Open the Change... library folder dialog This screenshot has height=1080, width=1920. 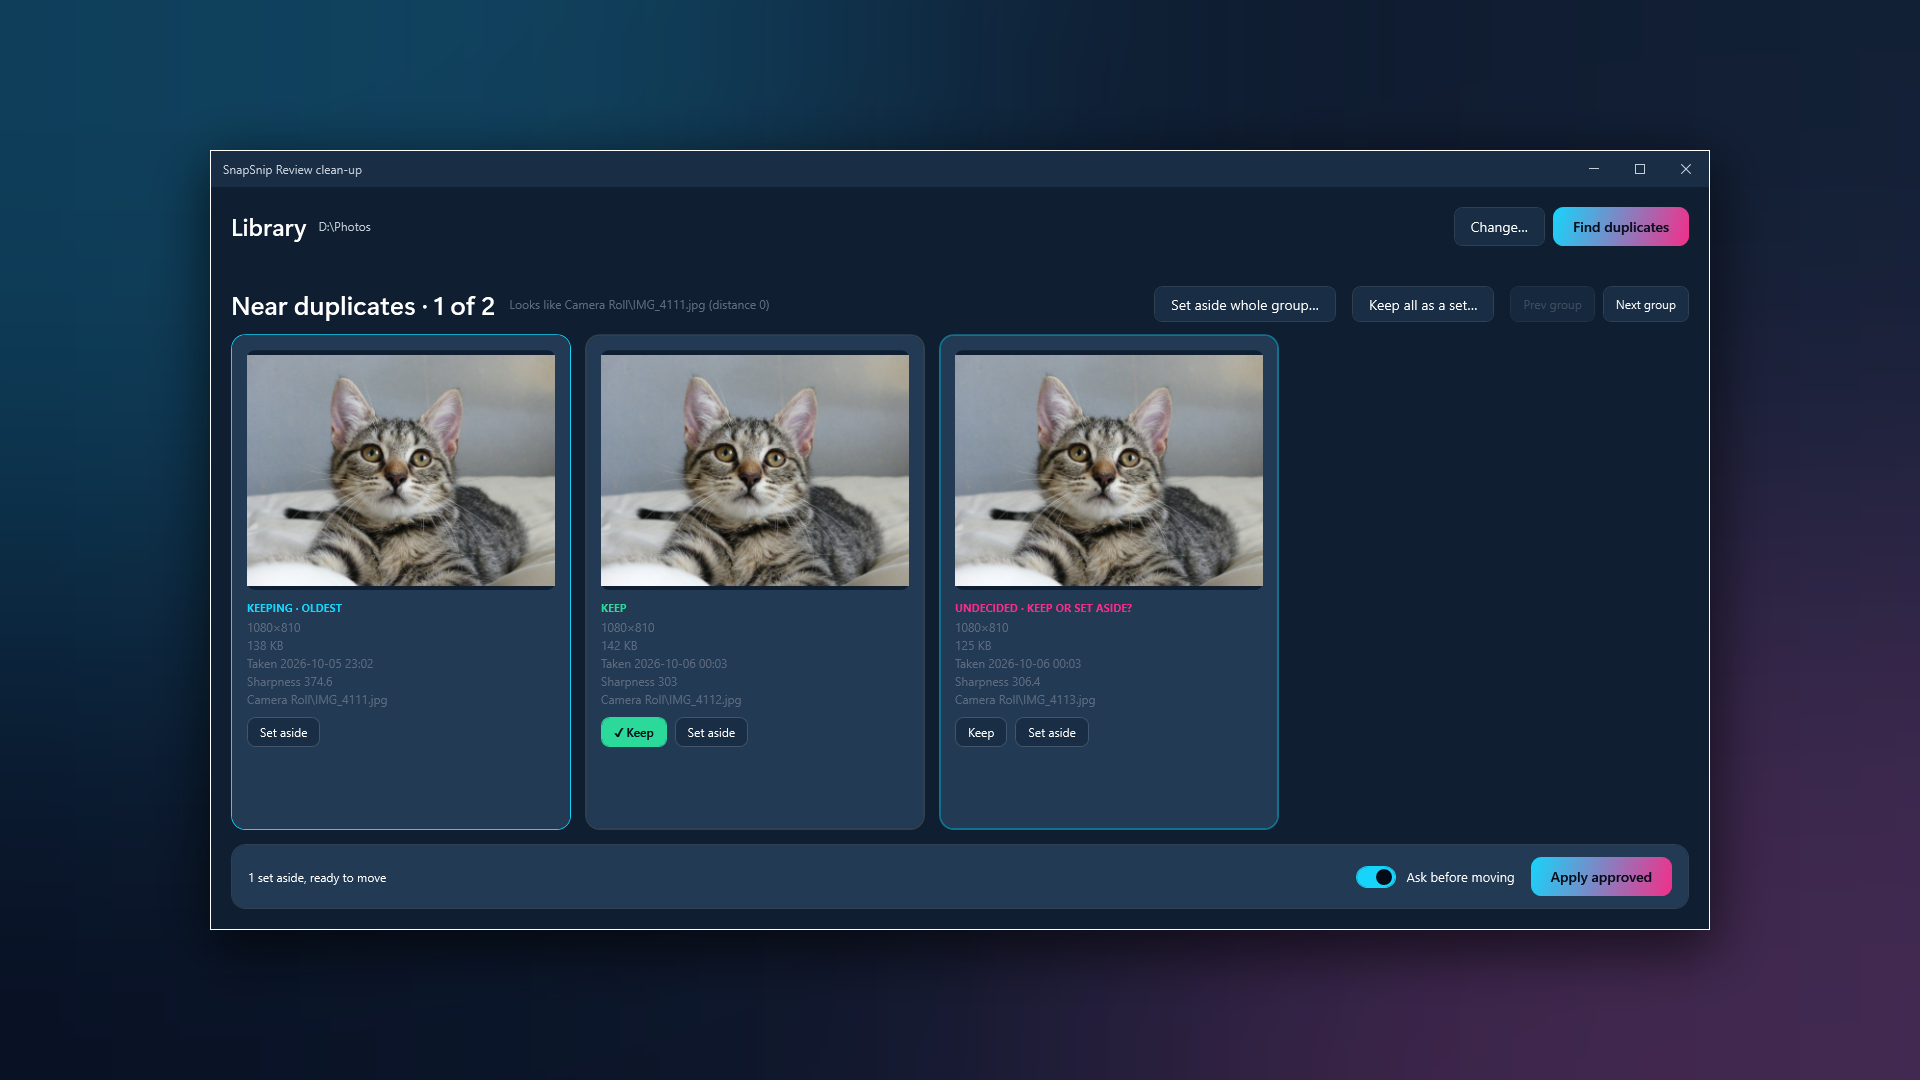click(1498, 227)
